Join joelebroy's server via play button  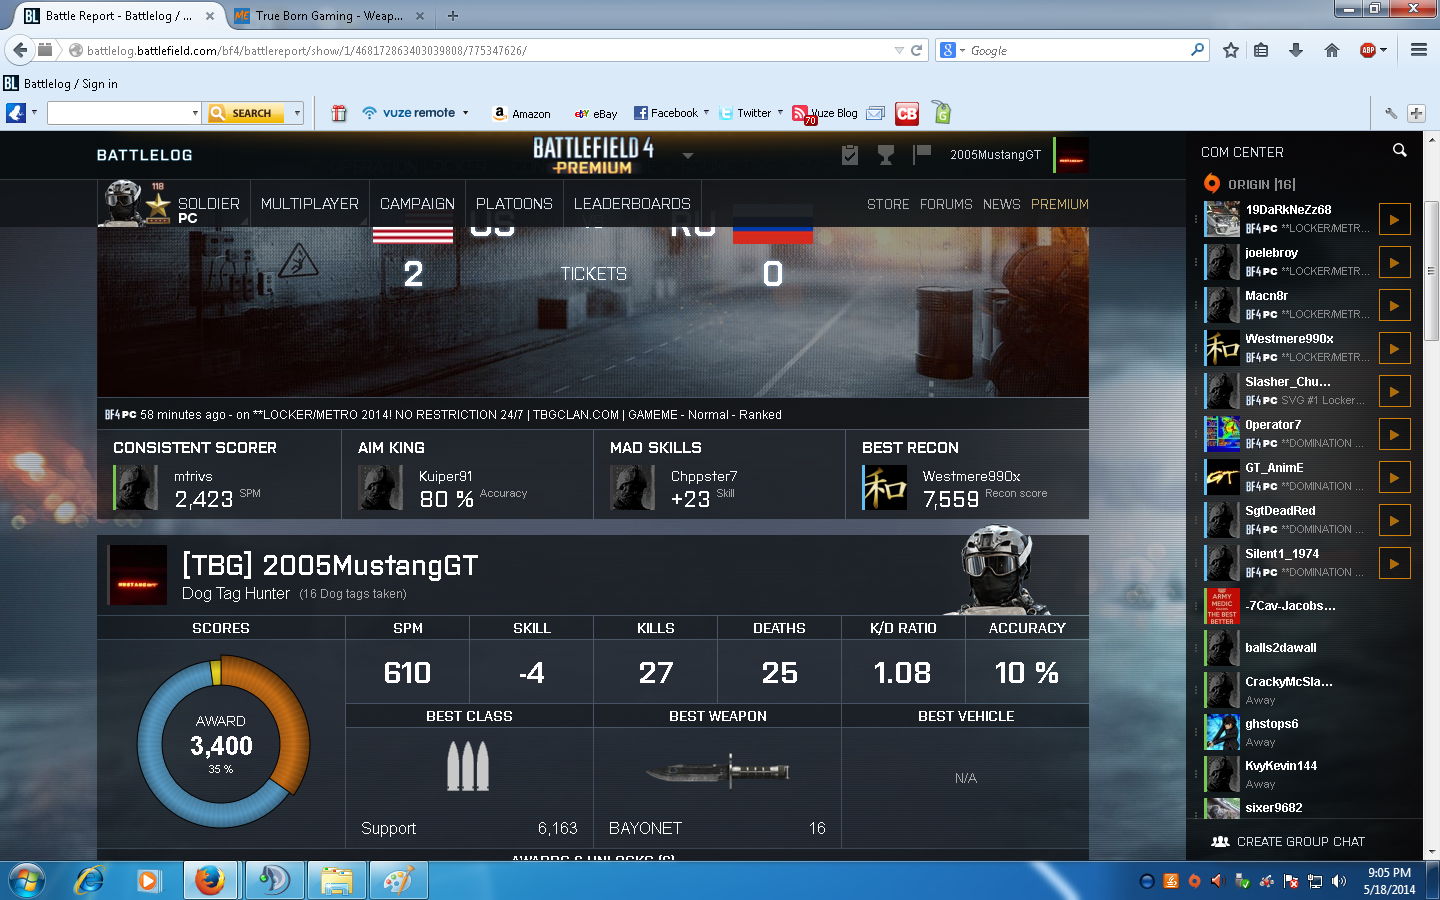(1395, 262)
